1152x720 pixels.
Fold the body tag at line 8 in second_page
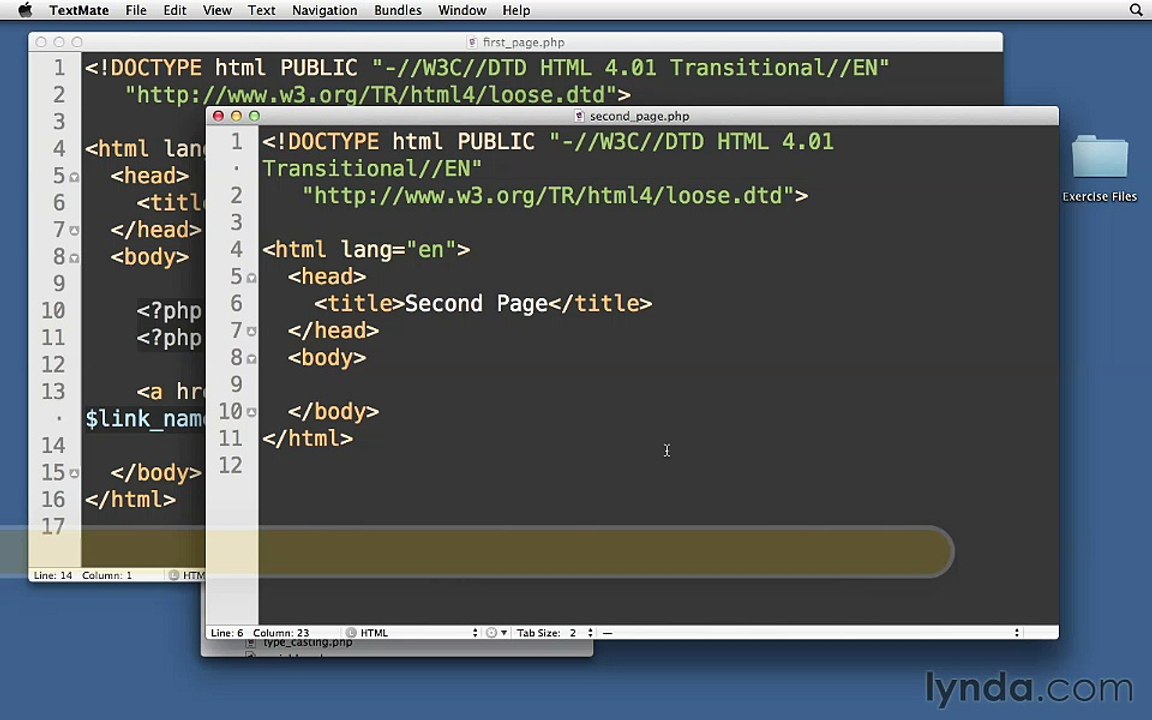tap(251, 359)
